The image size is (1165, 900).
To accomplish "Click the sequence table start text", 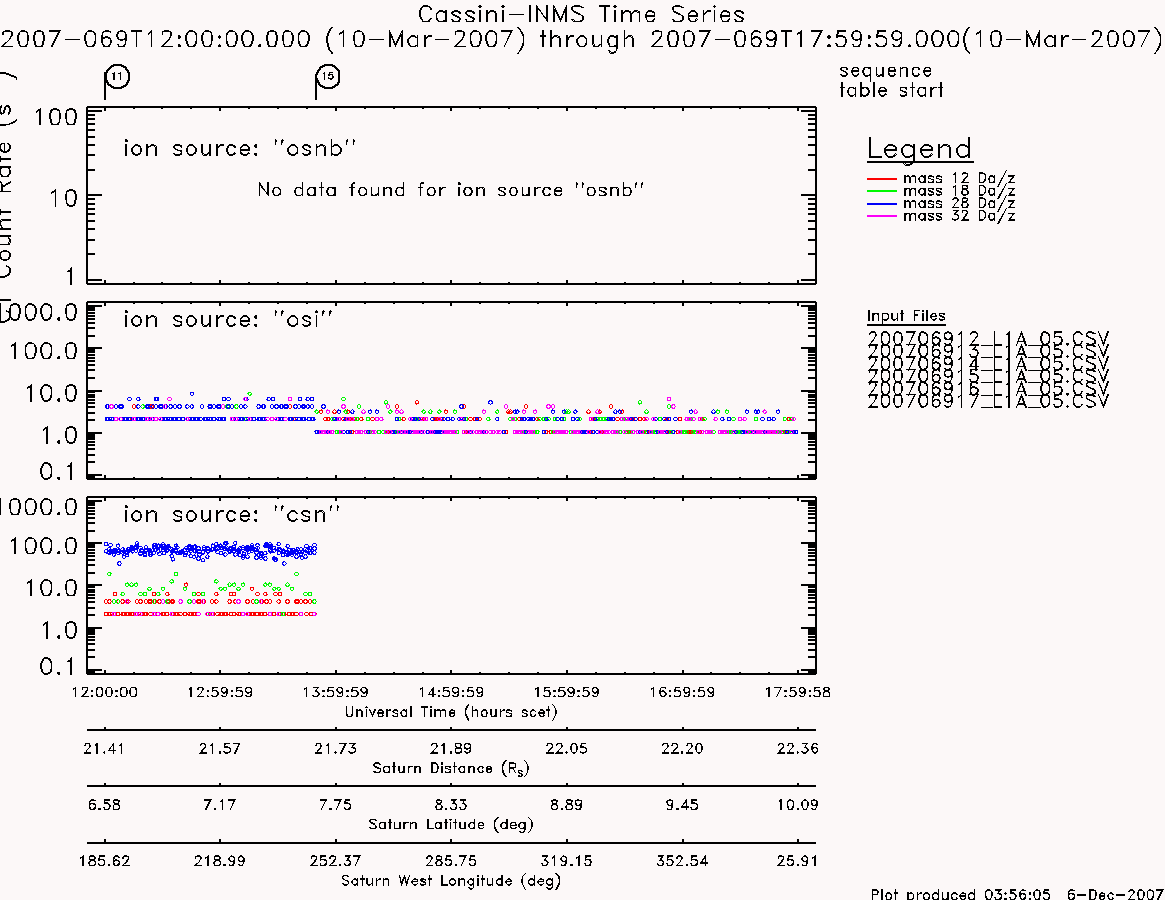I will pyautogui.click(x=891, y=80).
